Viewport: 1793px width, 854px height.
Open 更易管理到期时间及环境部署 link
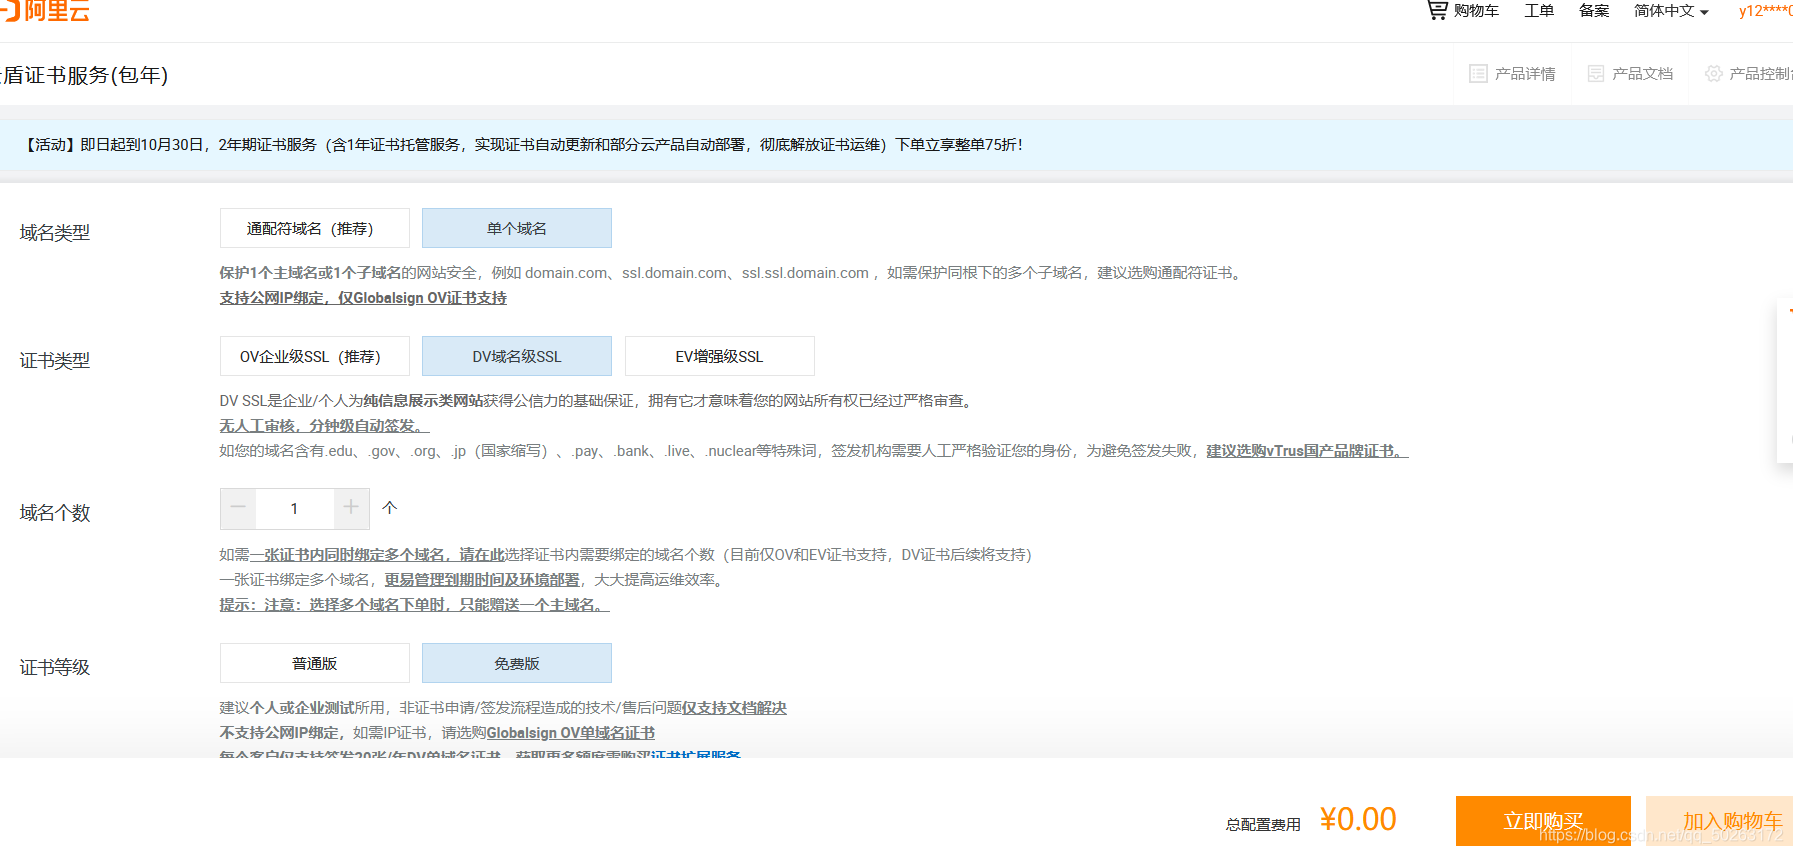(x=482, y=579)
